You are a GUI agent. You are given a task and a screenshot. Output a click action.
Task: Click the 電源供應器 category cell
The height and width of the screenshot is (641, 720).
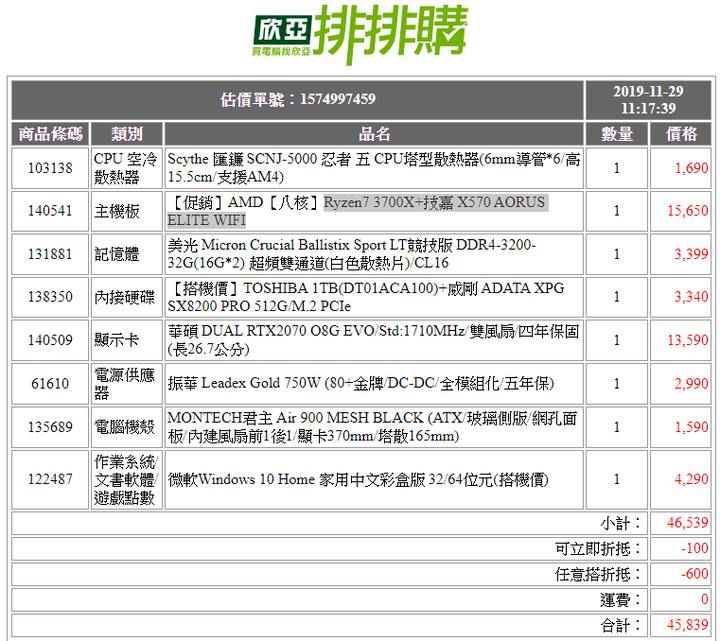click(x=127, y=383)
